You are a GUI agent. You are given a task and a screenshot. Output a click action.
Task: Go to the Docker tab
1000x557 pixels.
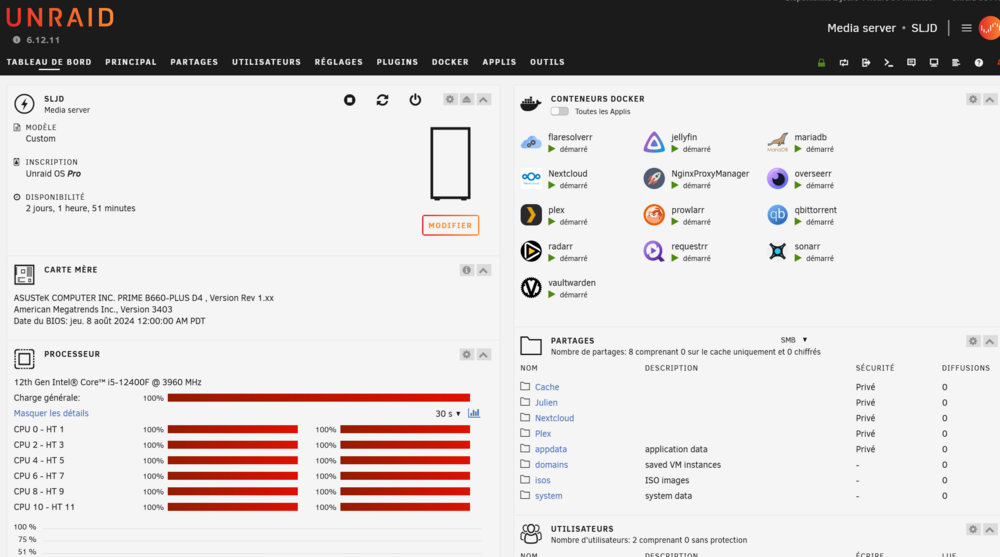450,63
